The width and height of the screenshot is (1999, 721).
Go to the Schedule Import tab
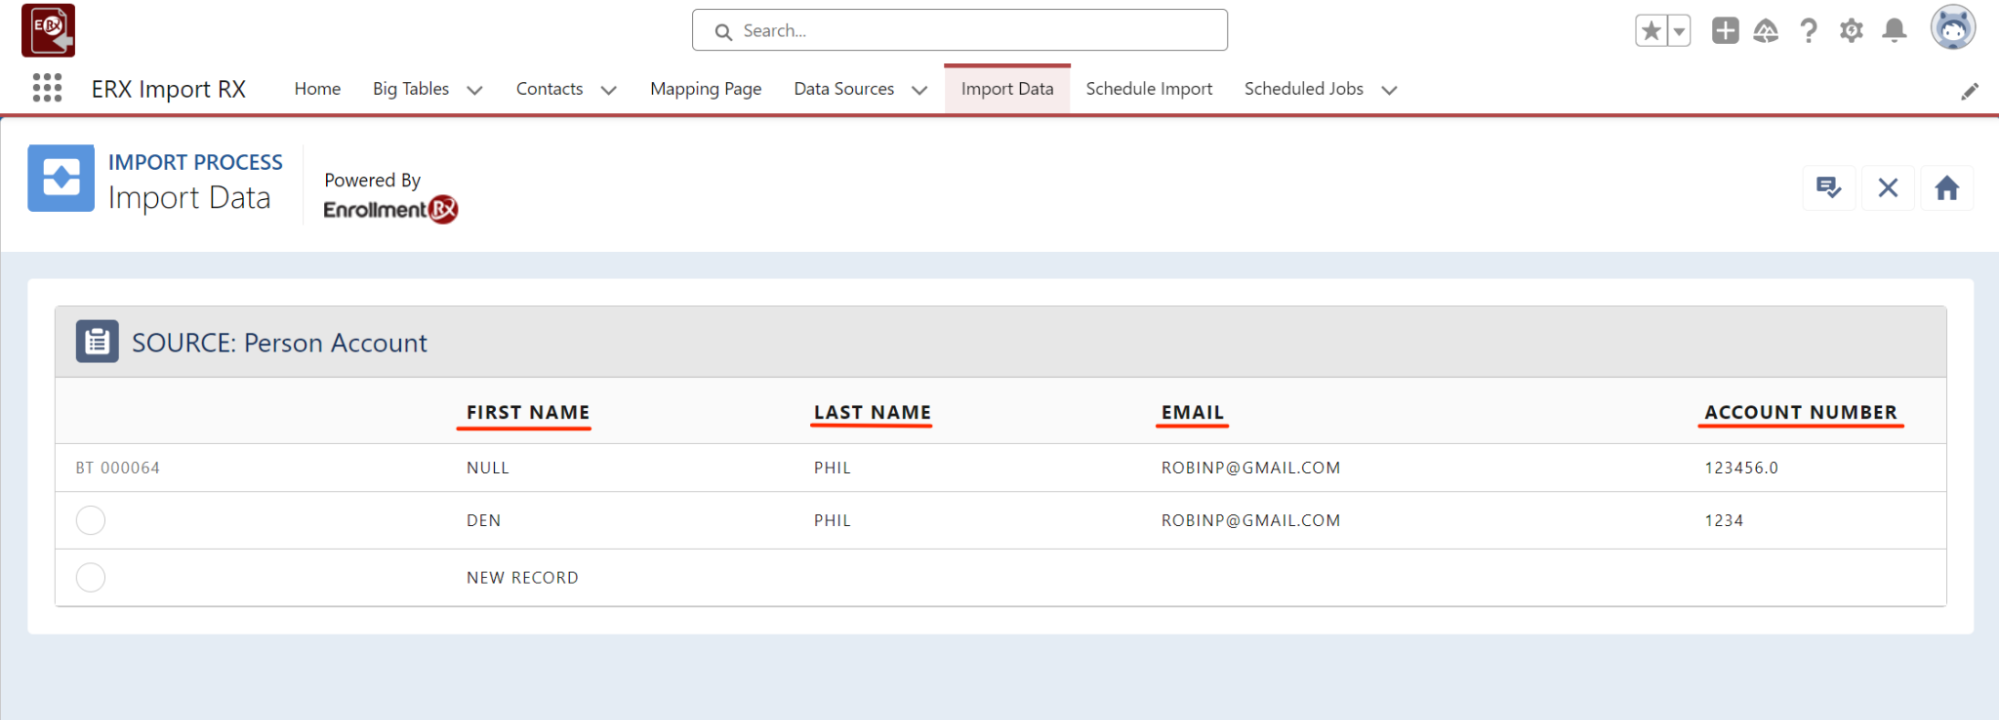[x=1148, y=89]
